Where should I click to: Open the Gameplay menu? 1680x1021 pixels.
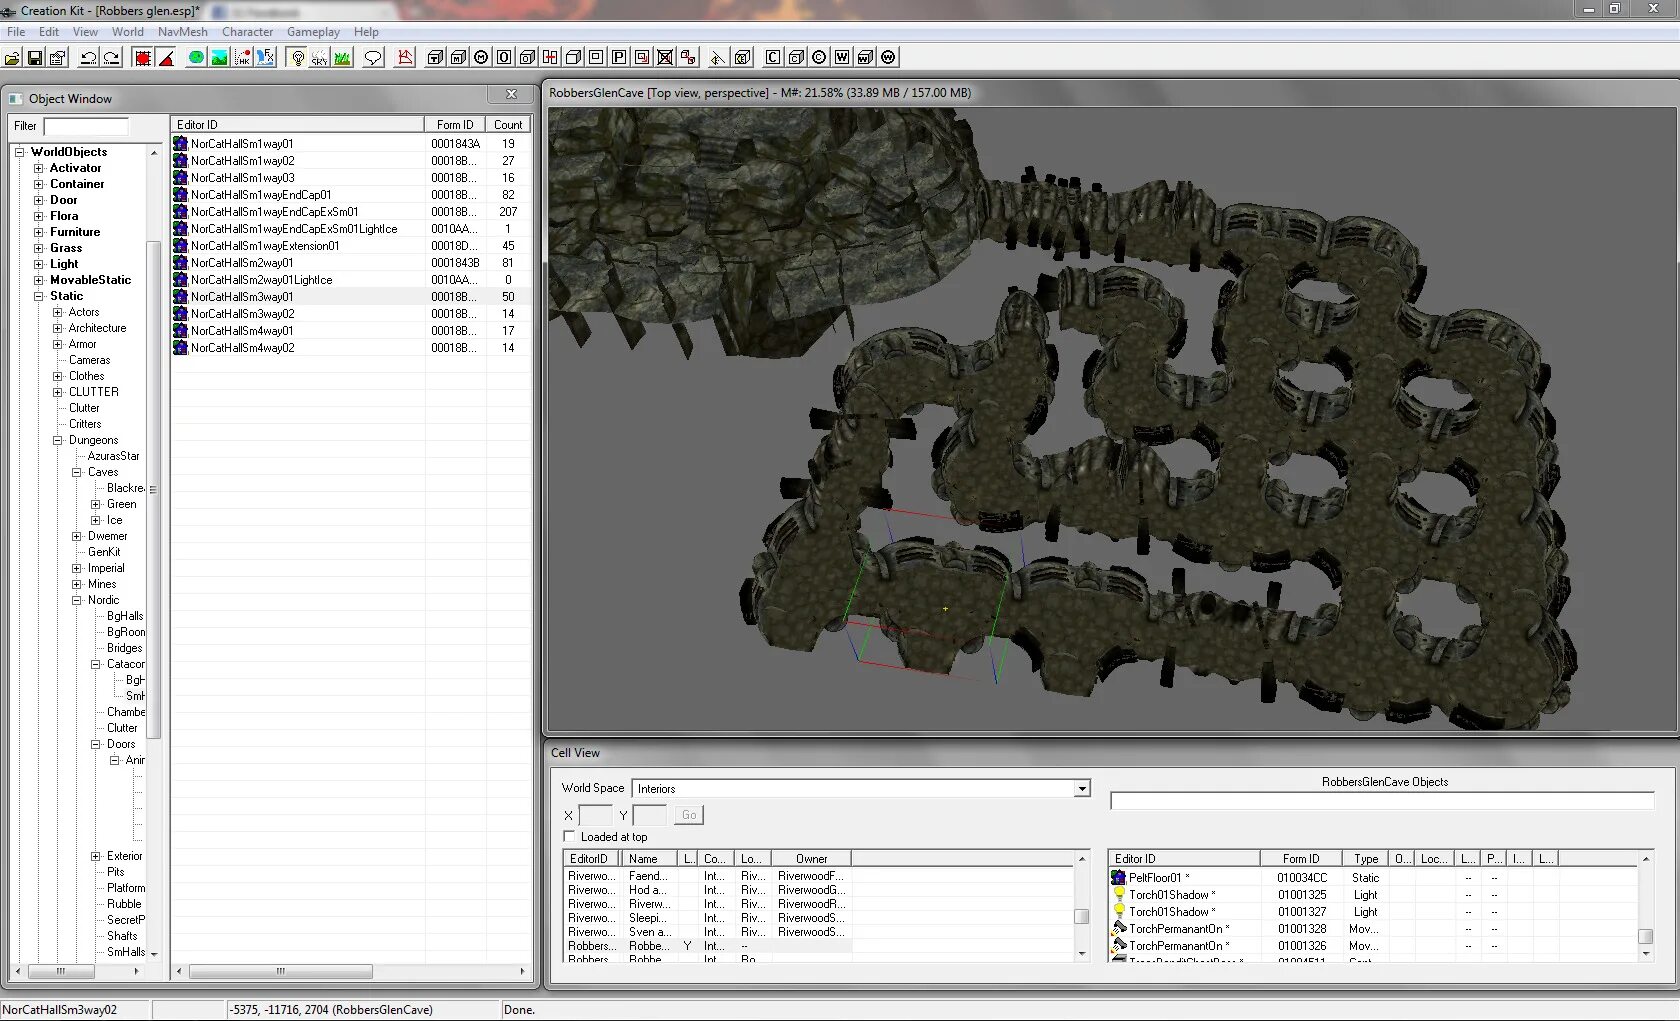tap(313, 32)
